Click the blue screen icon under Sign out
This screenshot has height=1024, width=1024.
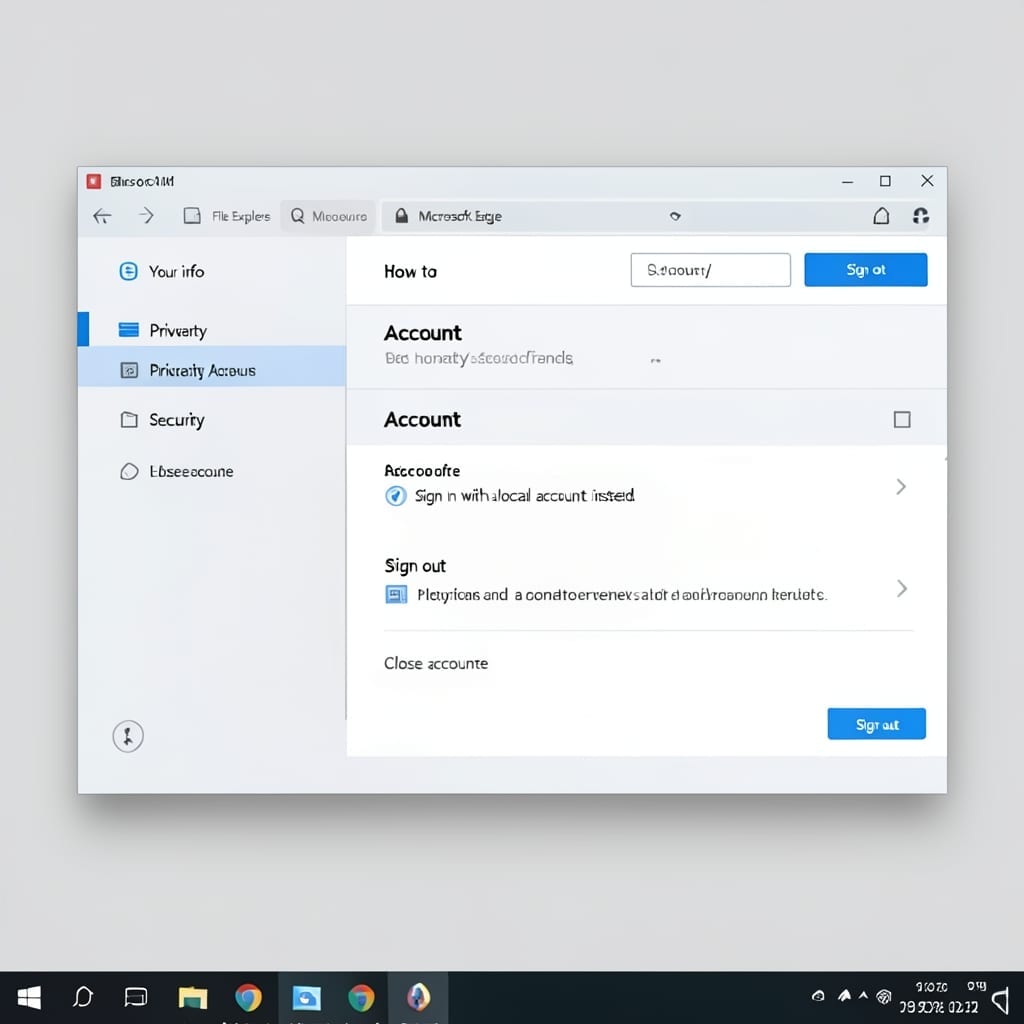[x=396, y=594]
